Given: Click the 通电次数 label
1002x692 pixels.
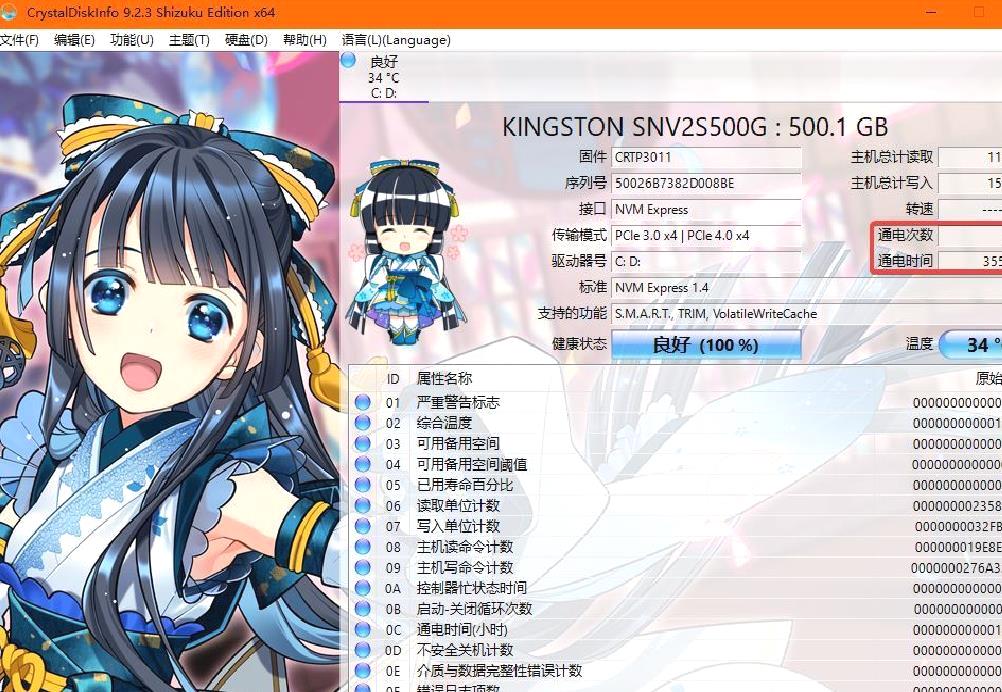Looking at the screenshot, I should pos(905,235).
